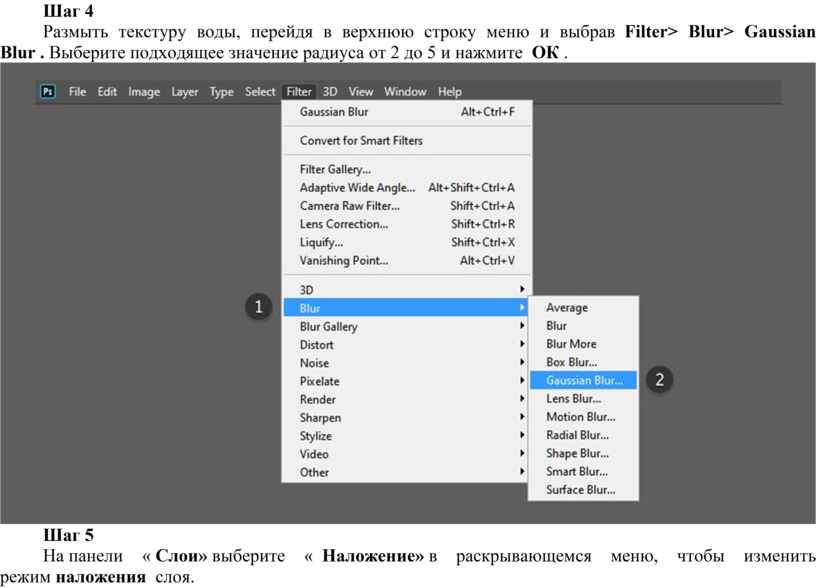The image size is (816, 588).
Task: Expand the Blur Gallery submenu
Action: 407,326
